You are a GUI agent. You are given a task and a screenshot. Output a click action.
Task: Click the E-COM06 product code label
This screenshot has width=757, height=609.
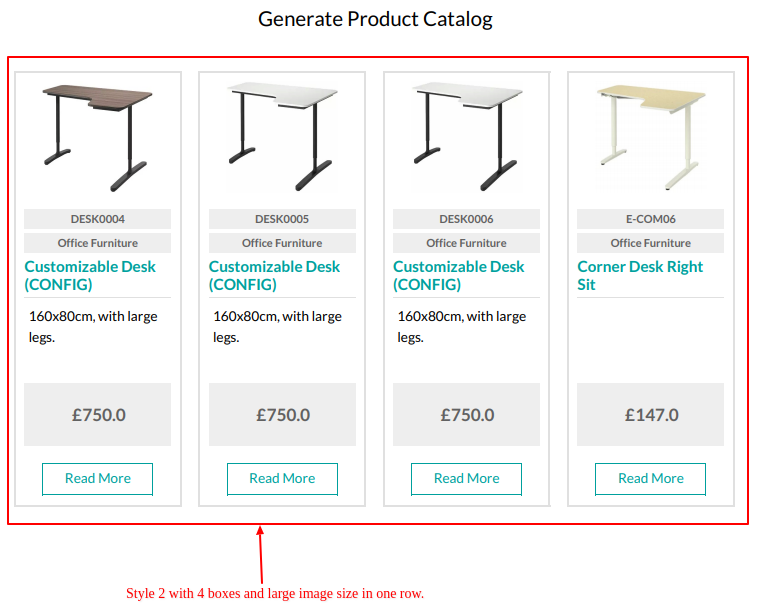tap(650, 219)
